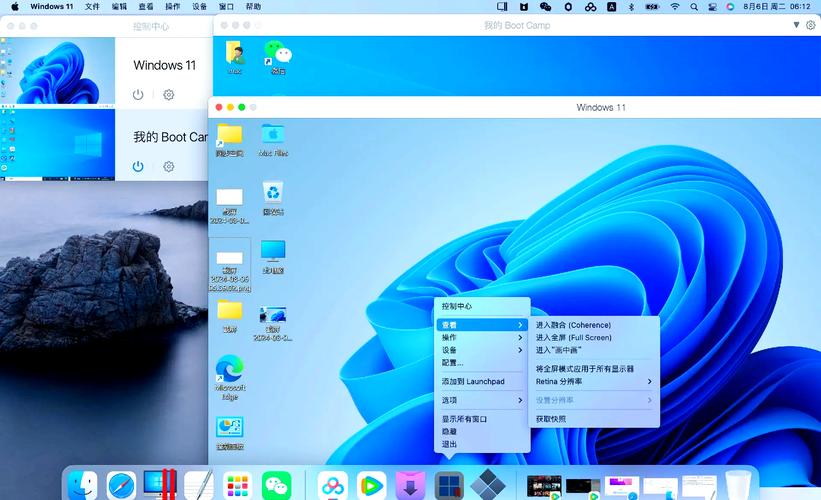
Task: Open TextEdit icon in the Dock
Action: 199,485
